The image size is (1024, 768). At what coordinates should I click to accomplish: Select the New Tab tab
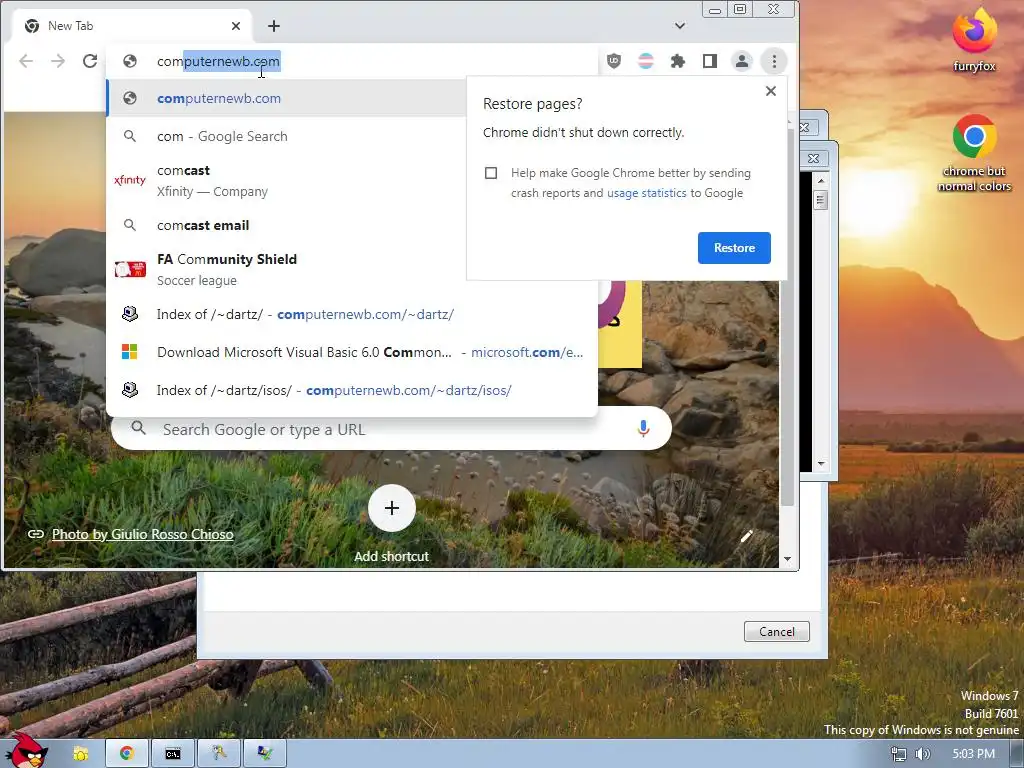pos(133,26)
